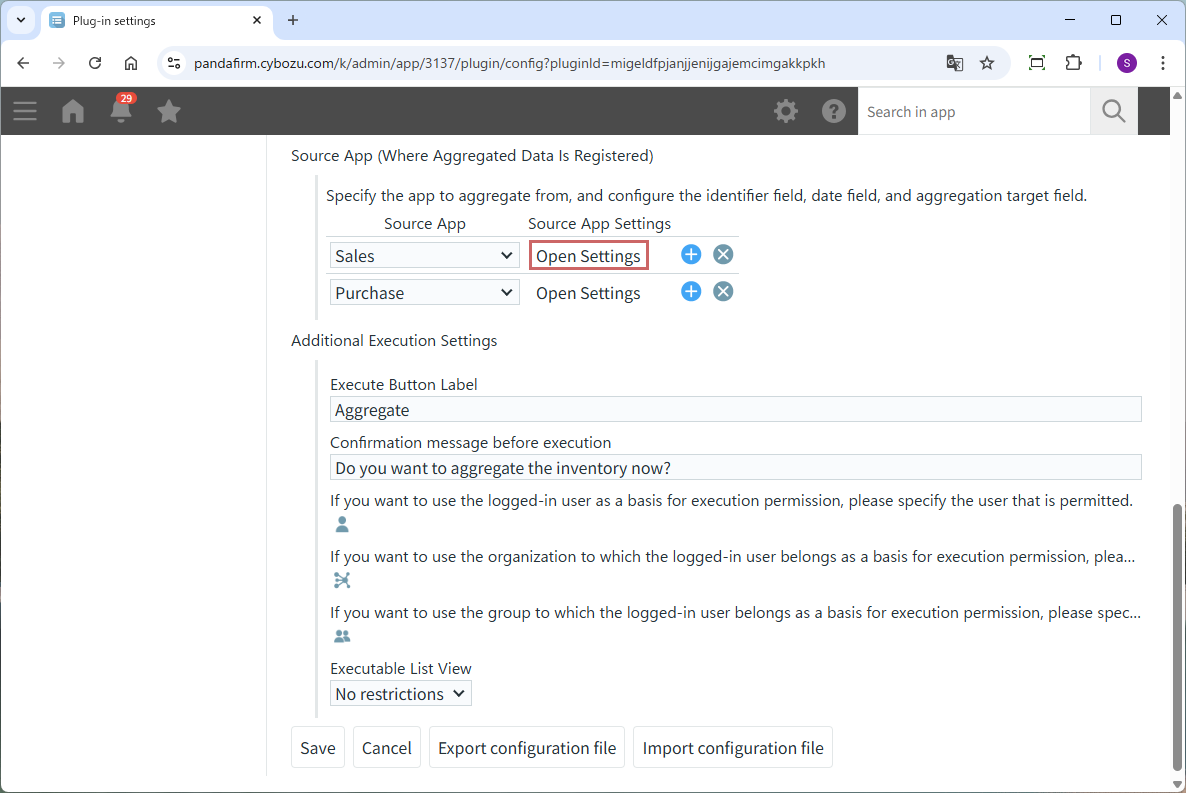The width and height of the screenshot is (1186, 793).
Task: Add a row after the Purchase source app
Action: 691,292
